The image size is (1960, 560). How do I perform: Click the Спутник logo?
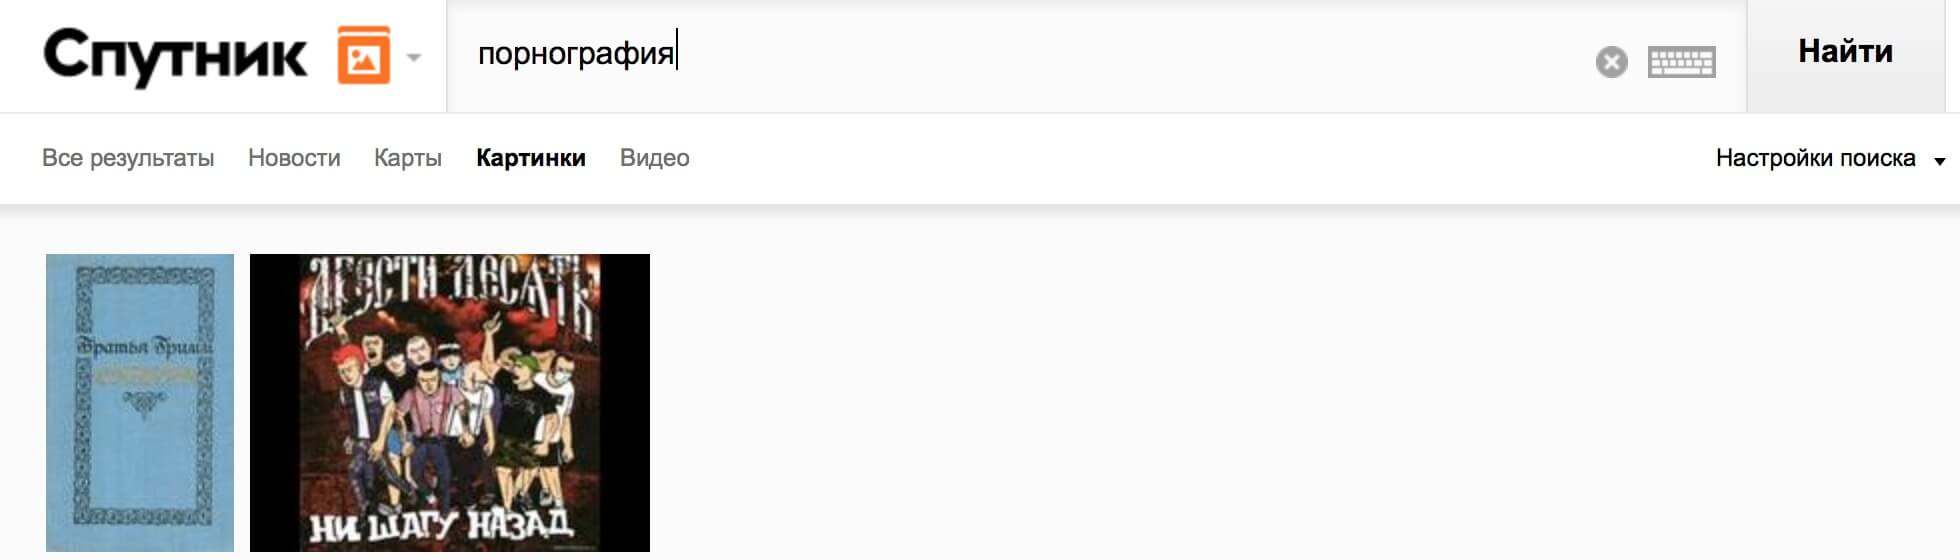[x=175, y=56]
